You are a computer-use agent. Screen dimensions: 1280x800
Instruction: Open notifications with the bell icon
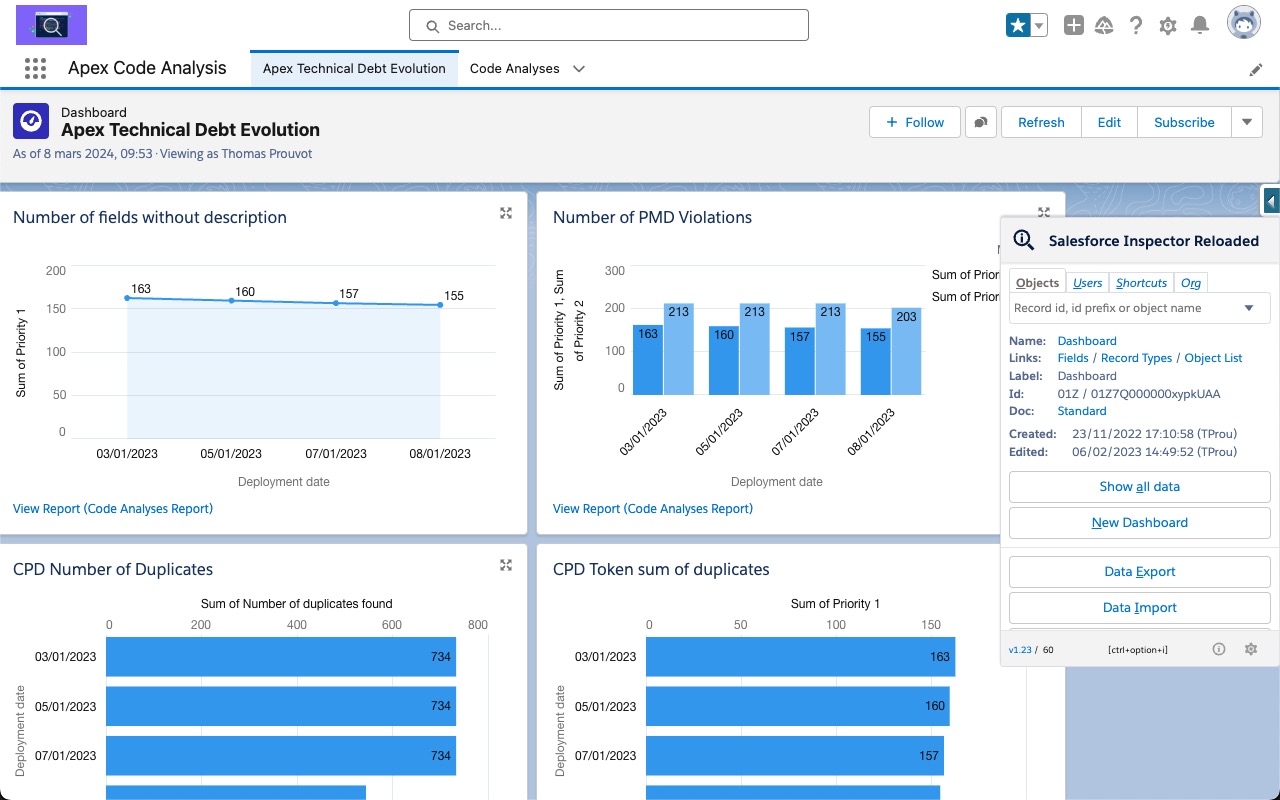(1199, 25)
